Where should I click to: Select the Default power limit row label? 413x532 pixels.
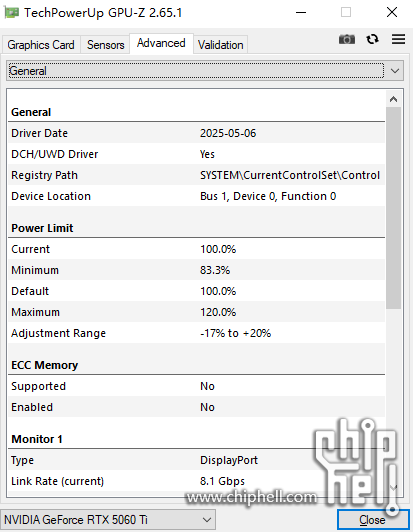(x=30, y=291)
